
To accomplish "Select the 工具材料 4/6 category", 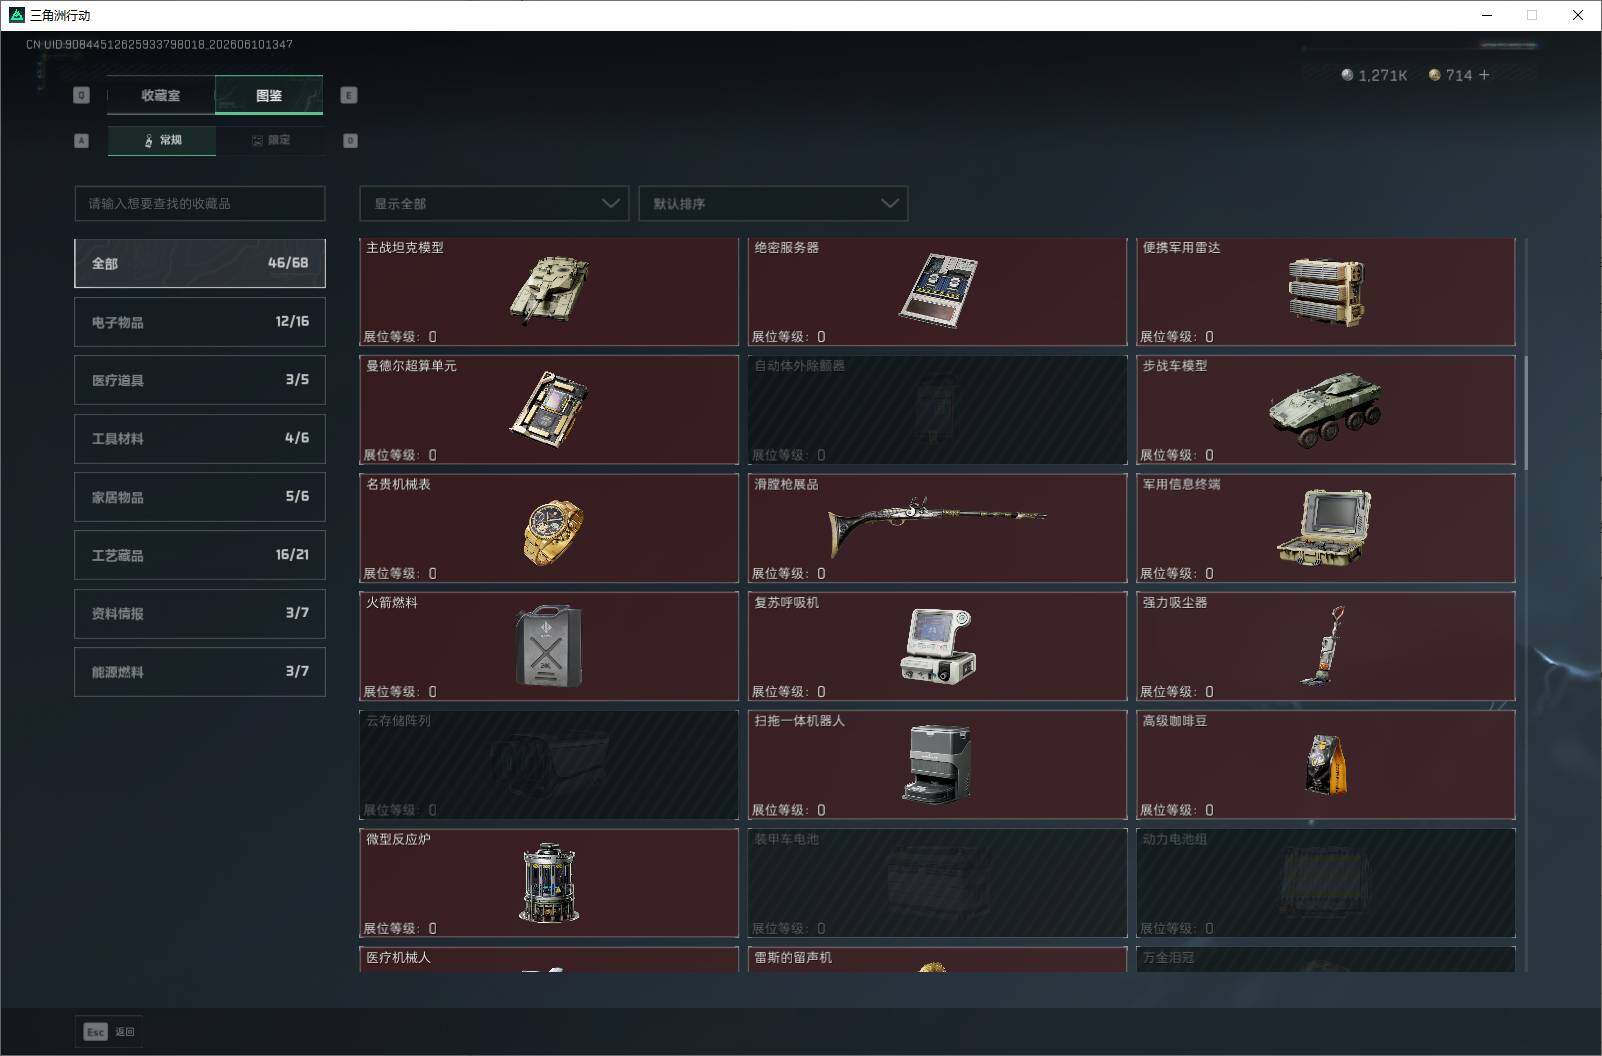I will tap(200, 438).
